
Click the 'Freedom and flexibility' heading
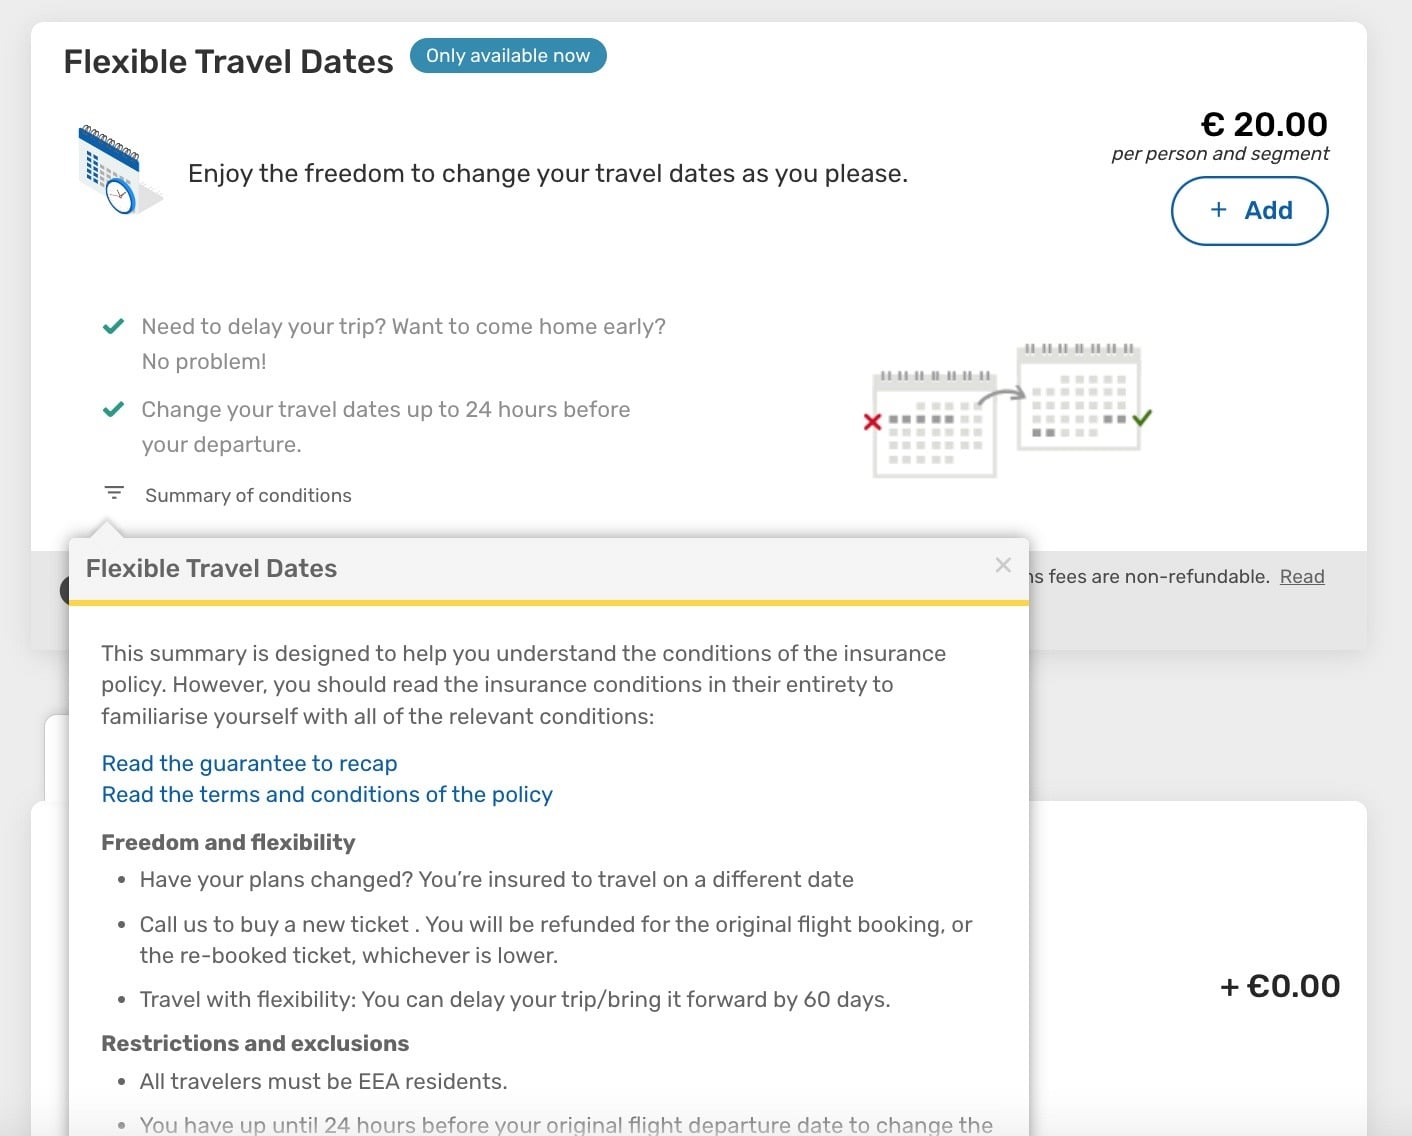tap(228, 842)
